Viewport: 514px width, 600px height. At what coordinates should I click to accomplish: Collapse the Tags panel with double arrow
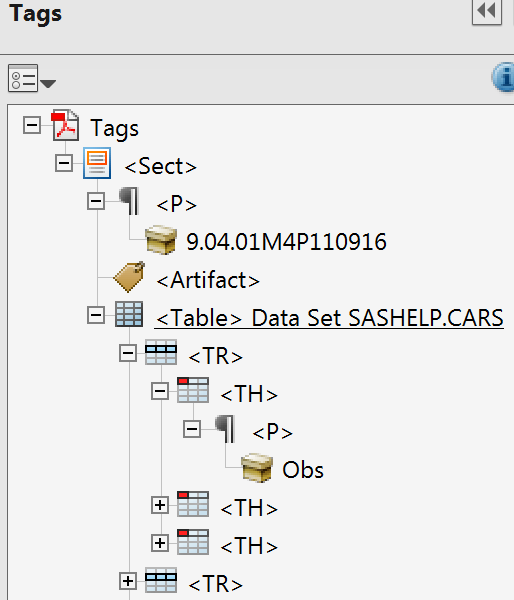487,11
